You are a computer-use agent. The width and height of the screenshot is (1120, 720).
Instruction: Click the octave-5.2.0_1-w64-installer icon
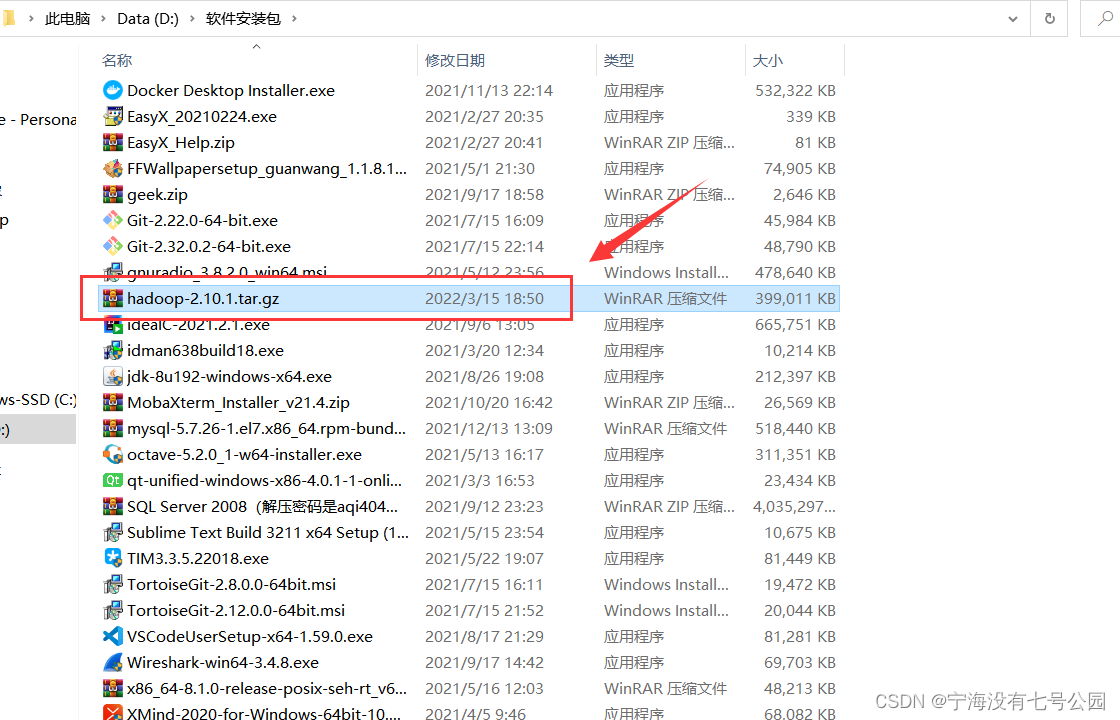113,454
